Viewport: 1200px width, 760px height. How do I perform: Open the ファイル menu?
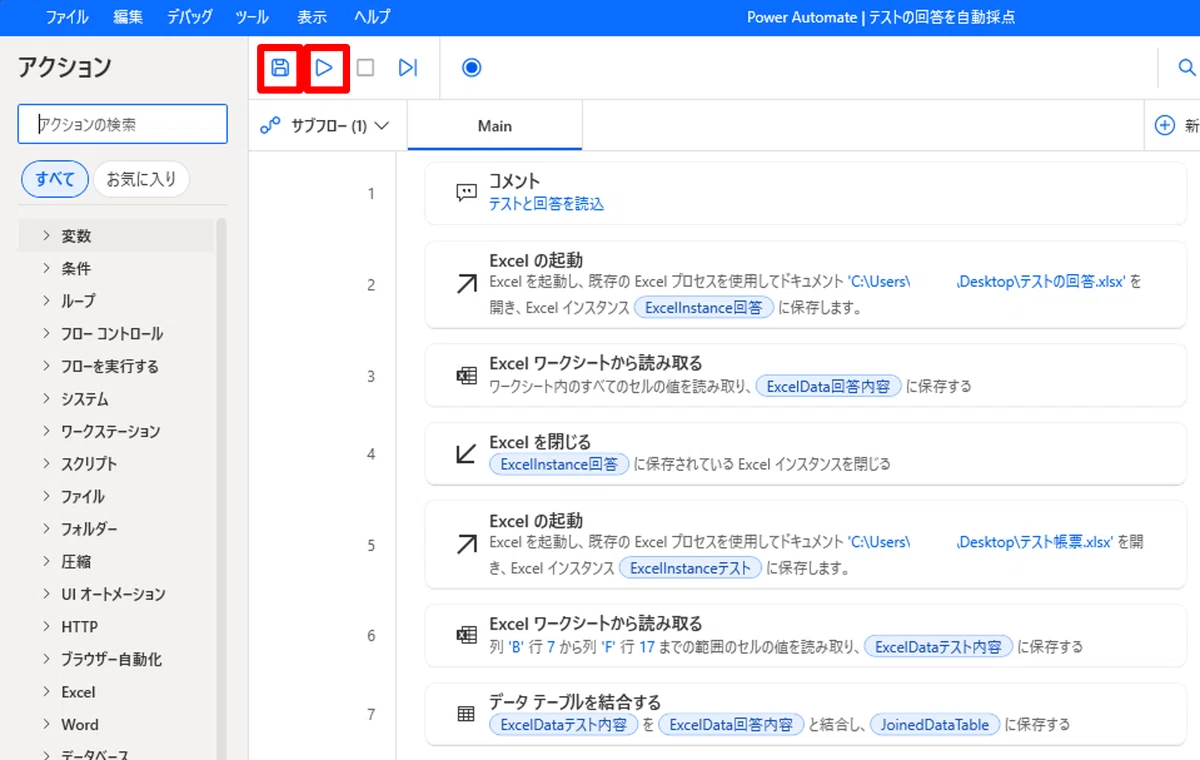(67, 17)
